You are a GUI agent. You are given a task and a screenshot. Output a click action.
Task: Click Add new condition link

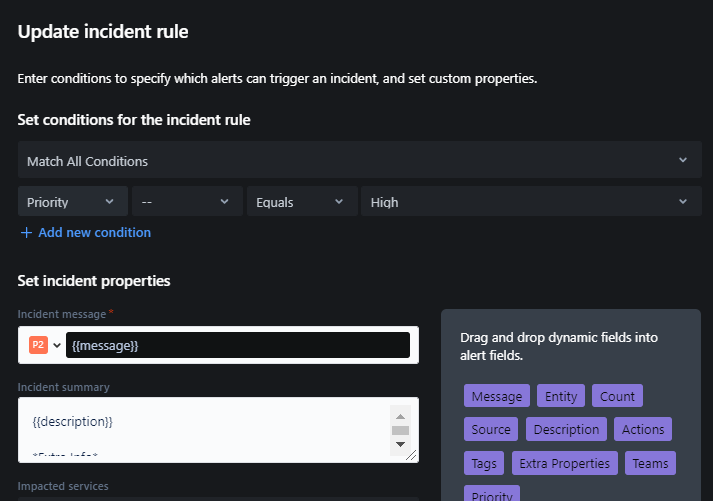pos(94,232)
